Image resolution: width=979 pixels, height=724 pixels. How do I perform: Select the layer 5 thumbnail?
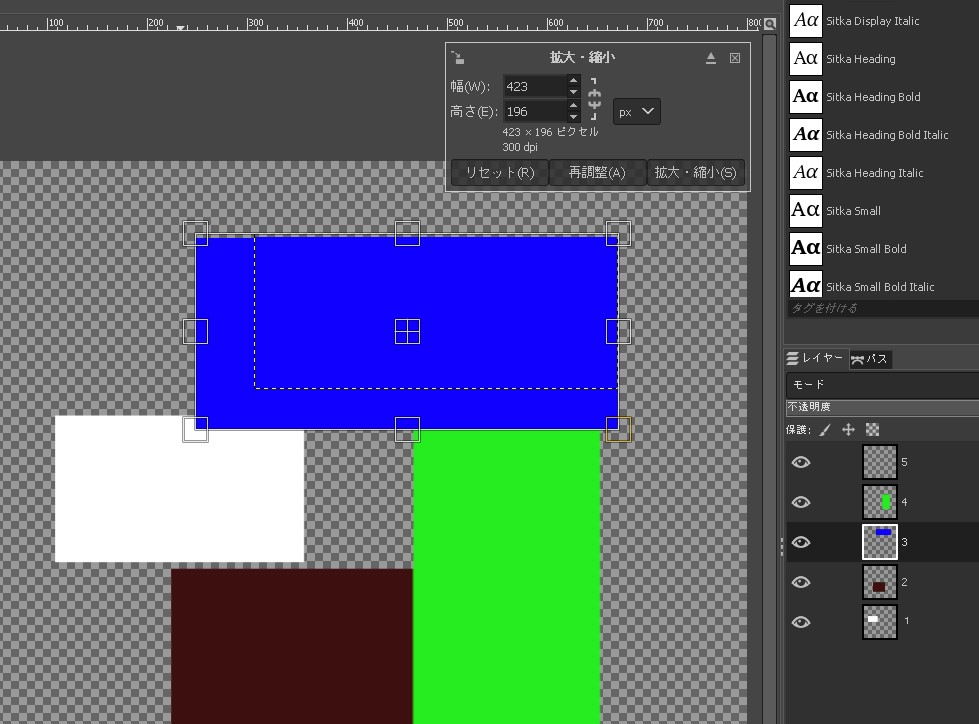click(x=880, y=462)
